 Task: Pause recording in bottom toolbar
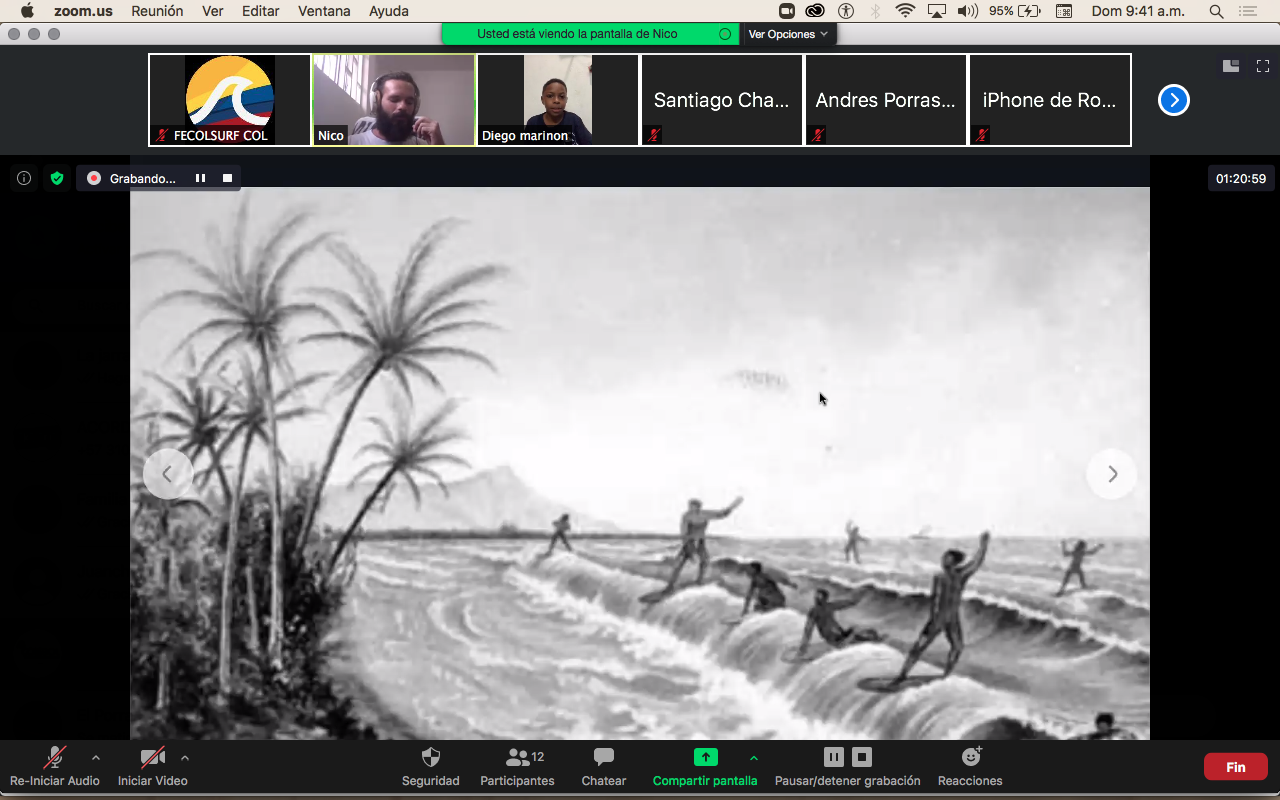pos(834,757)
